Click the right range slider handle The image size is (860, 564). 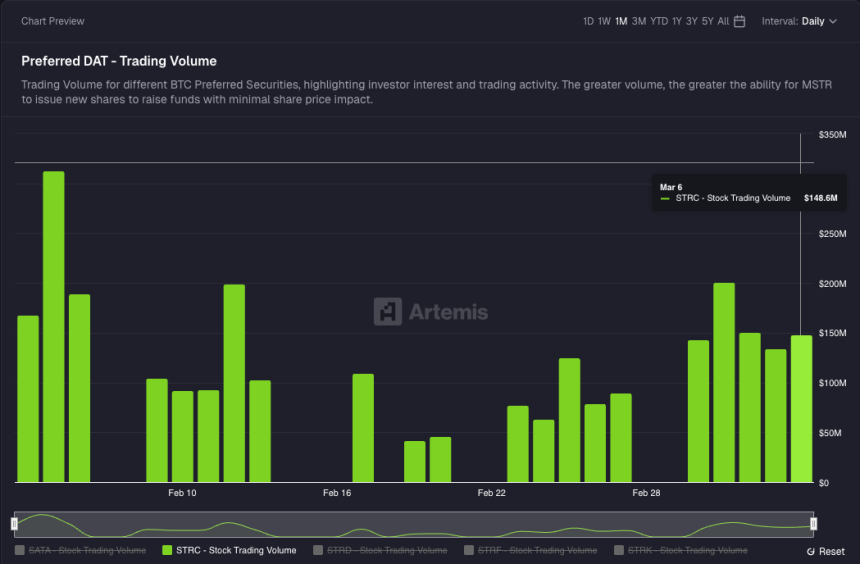[814, 524]
